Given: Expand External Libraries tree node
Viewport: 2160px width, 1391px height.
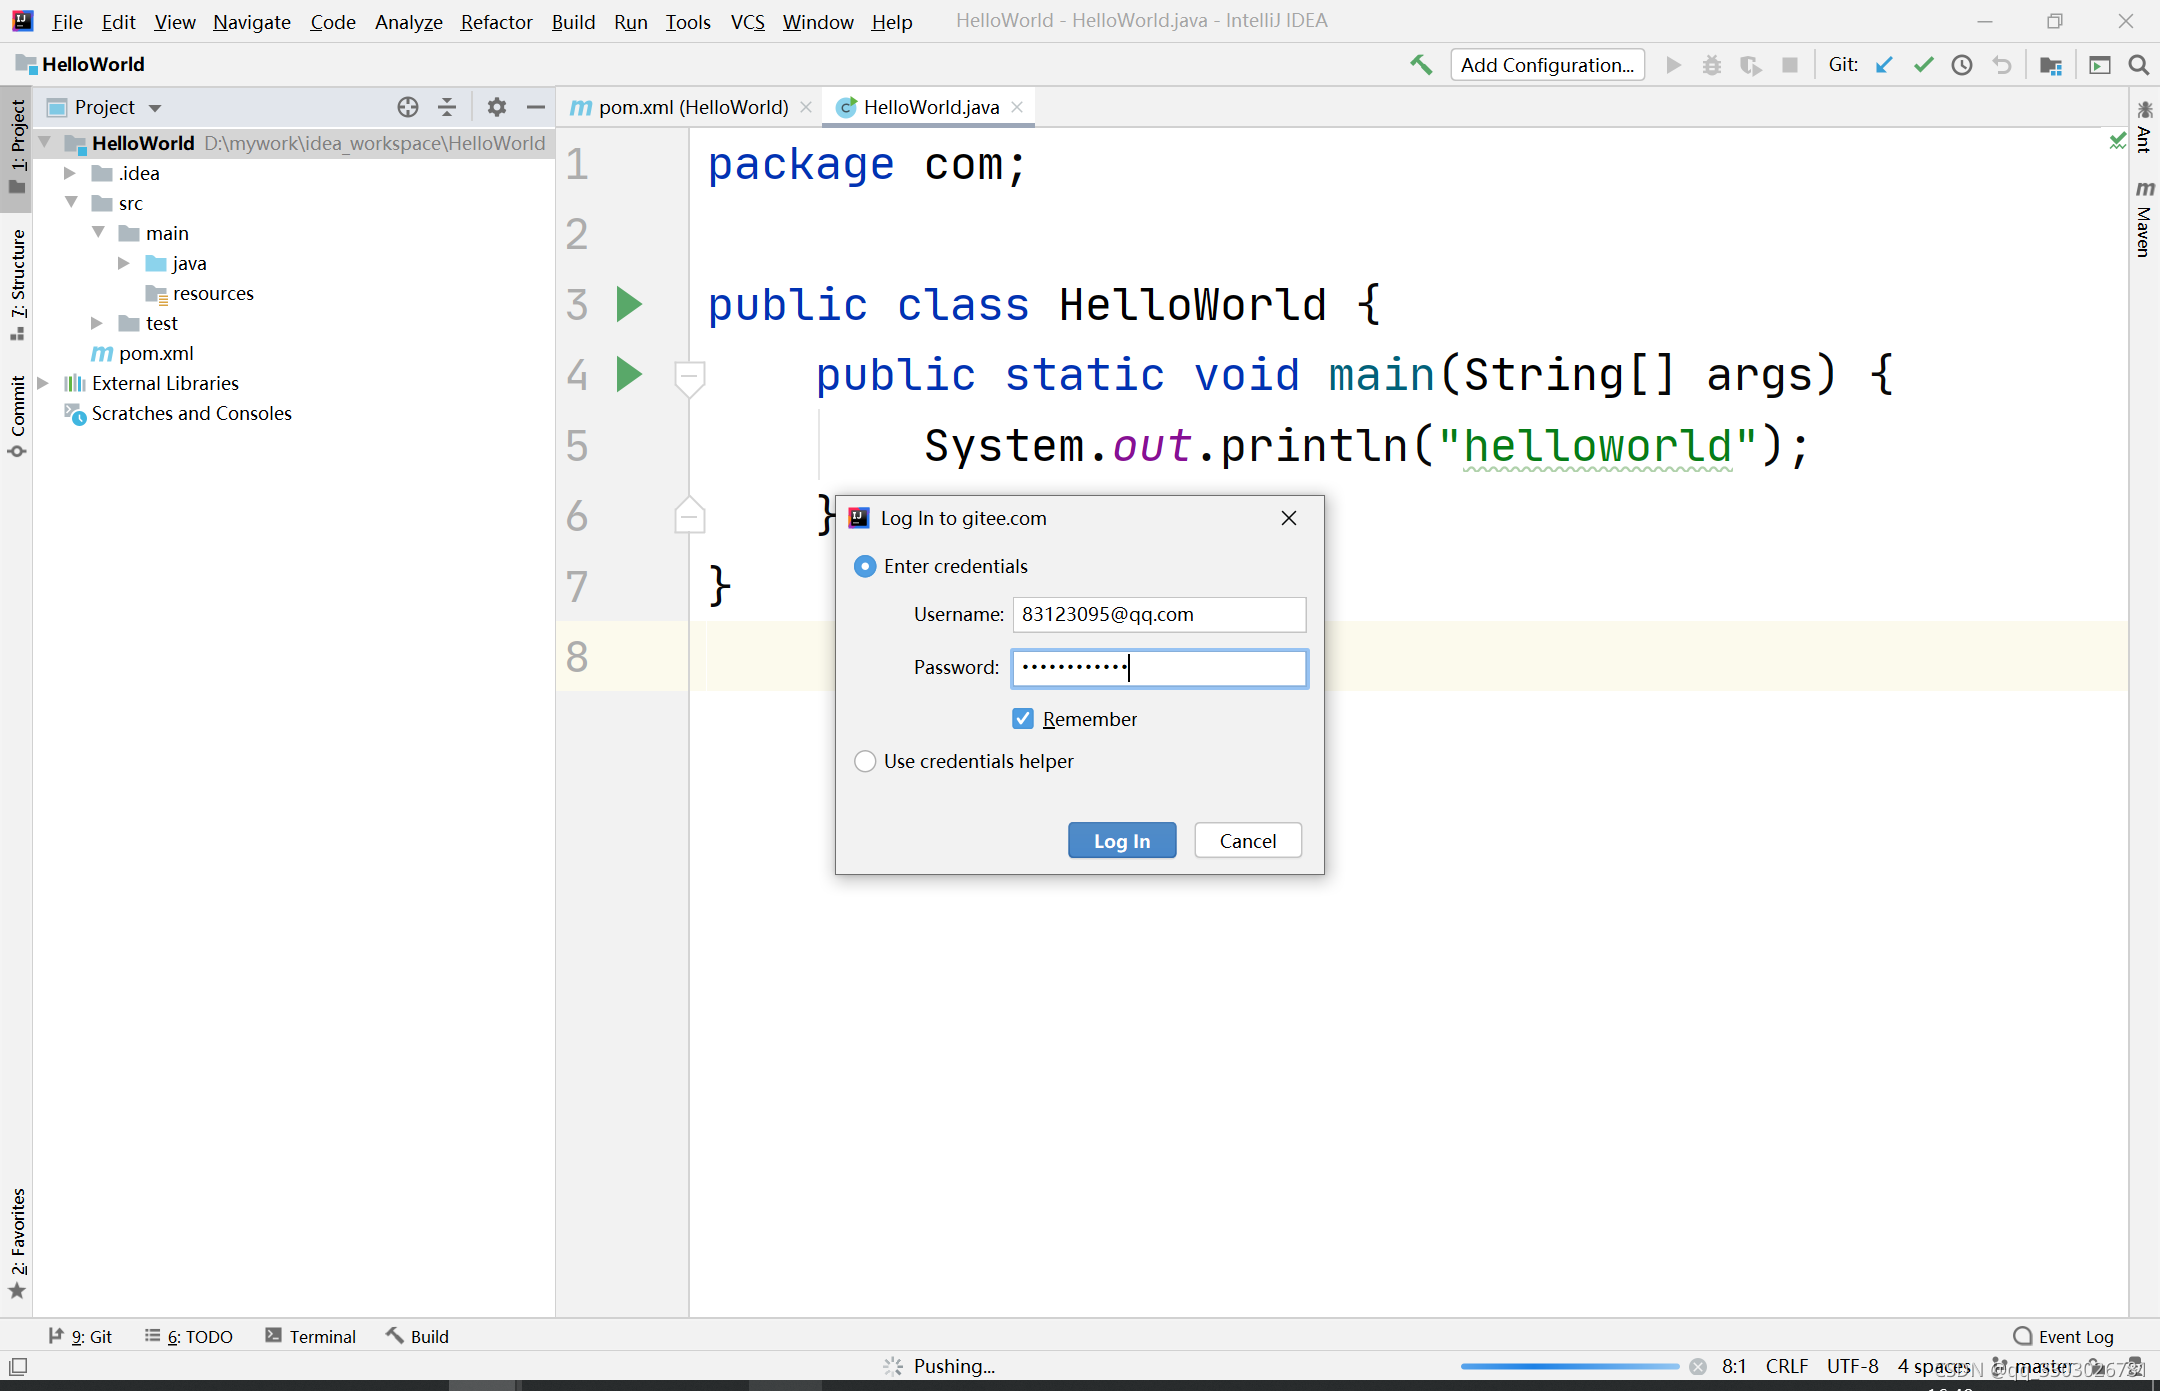Looking at the screenshot, I should [x=43, y=383].
